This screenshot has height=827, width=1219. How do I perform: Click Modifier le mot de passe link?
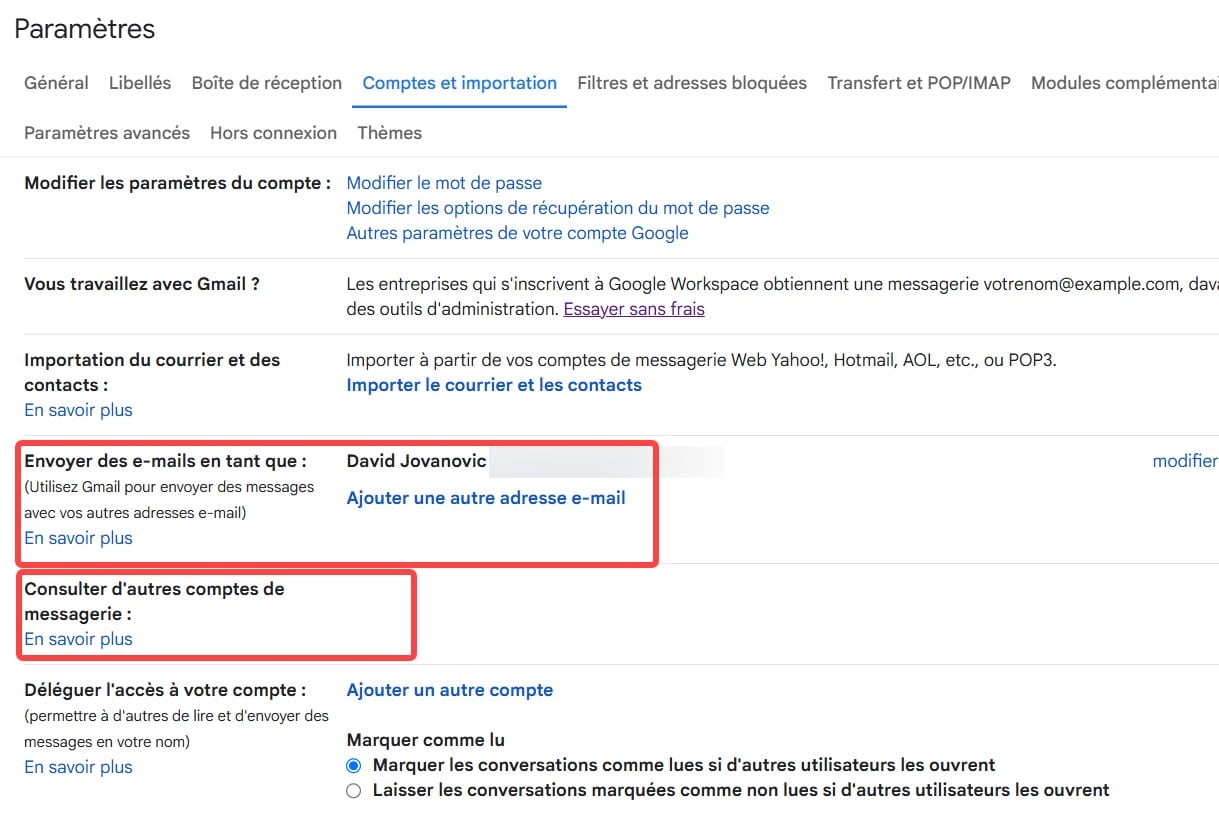(x=444, y=183)
